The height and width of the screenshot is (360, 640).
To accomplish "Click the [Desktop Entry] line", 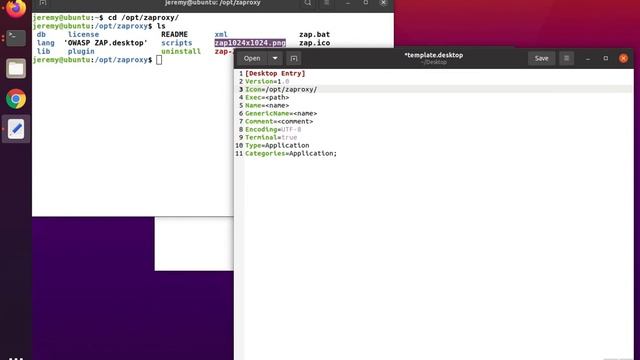I will 275,73.
